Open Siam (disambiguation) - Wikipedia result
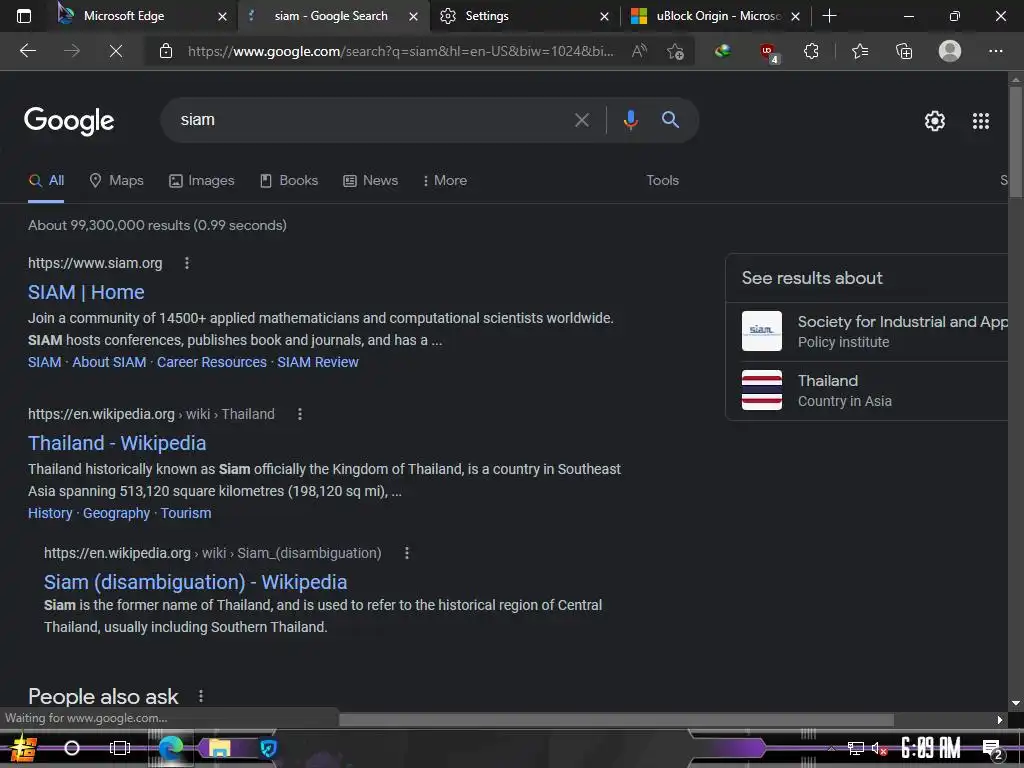The image size is (1024, 768). pyautogui.click(x=195, y=582)
